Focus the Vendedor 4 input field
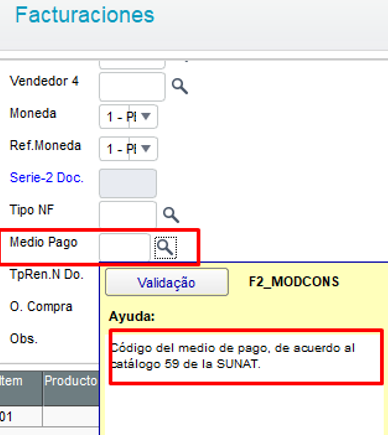Viewport: 388px width, 435px height. pyautogui.click(x=132, y=87)
